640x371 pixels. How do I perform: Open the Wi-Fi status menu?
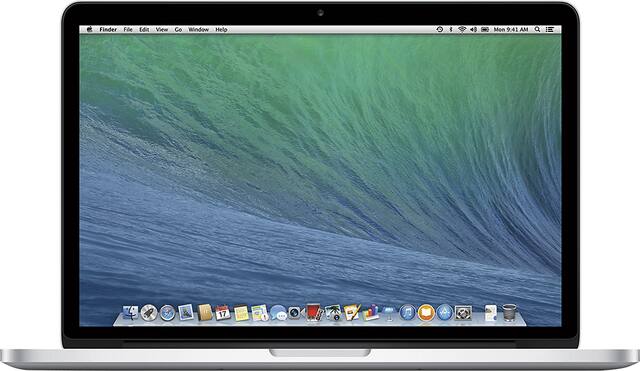click(x=462, y=29)
